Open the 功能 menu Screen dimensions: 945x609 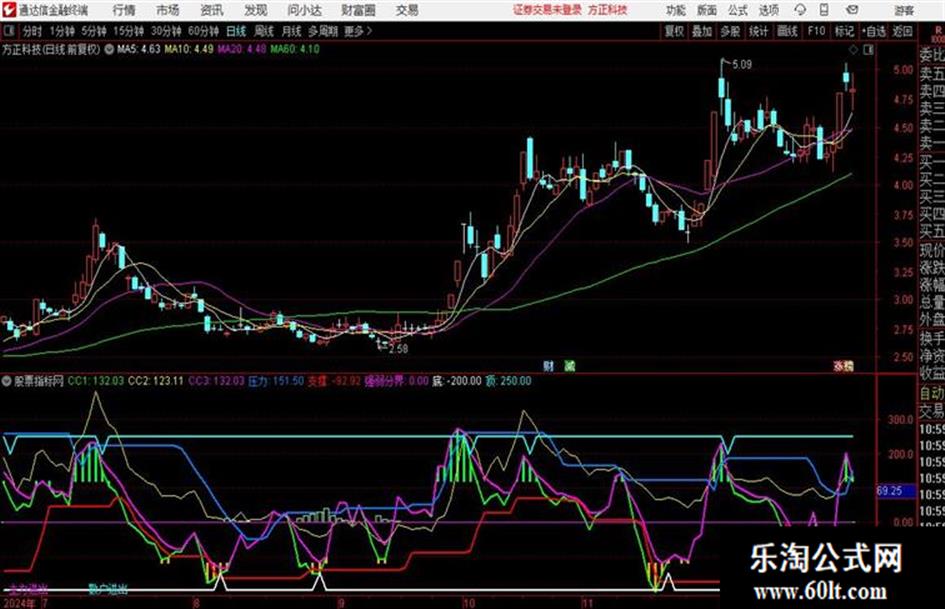pyautogui.click(x=676, y=10)
